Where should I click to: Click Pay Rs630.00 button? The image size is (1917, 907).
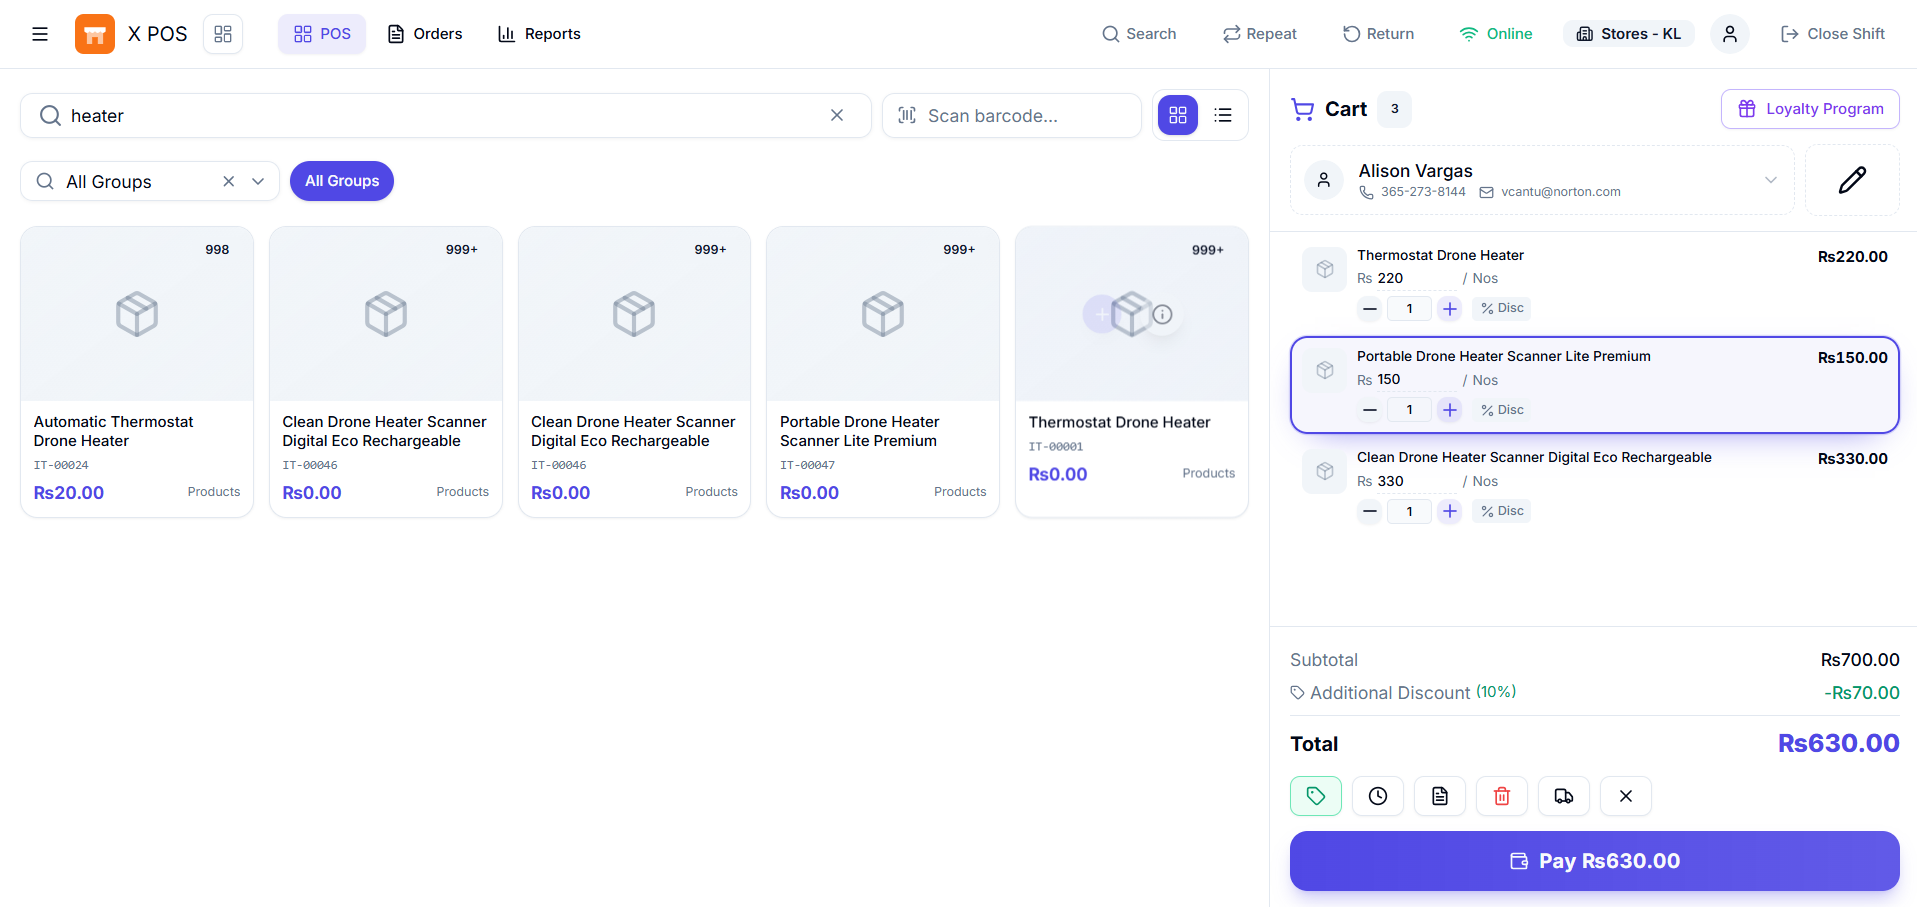(x=1594, y=861)
